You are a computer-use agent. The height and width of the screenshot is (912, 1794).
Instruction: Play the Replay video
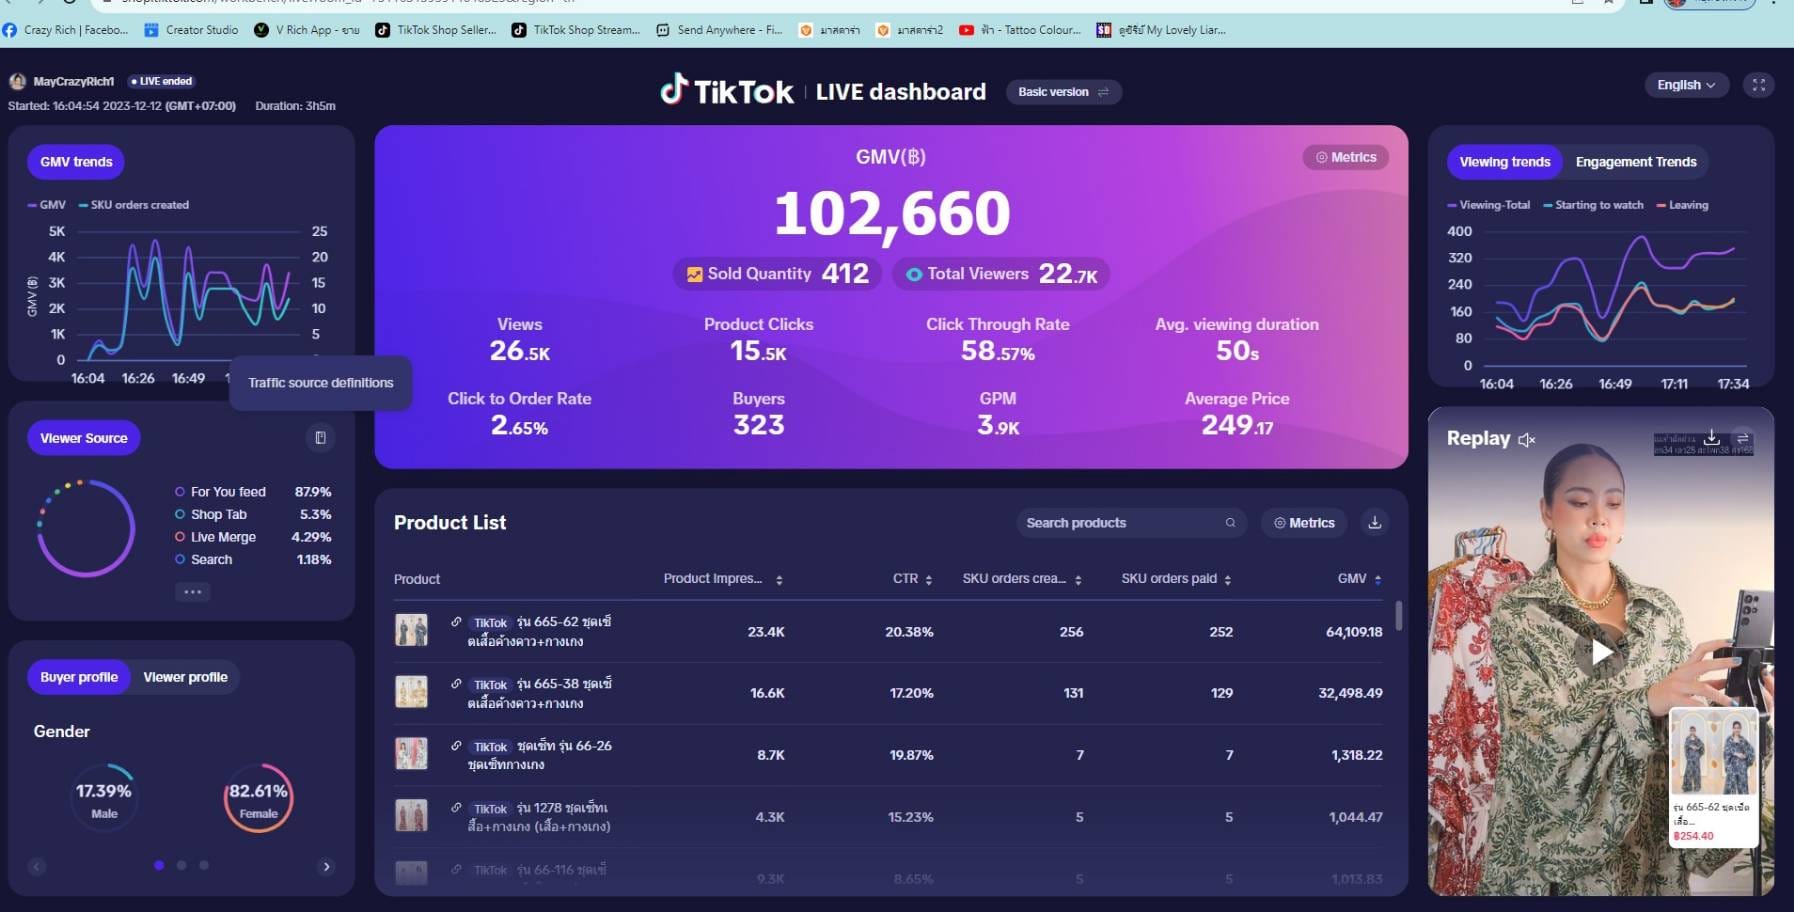(1600, 652)
